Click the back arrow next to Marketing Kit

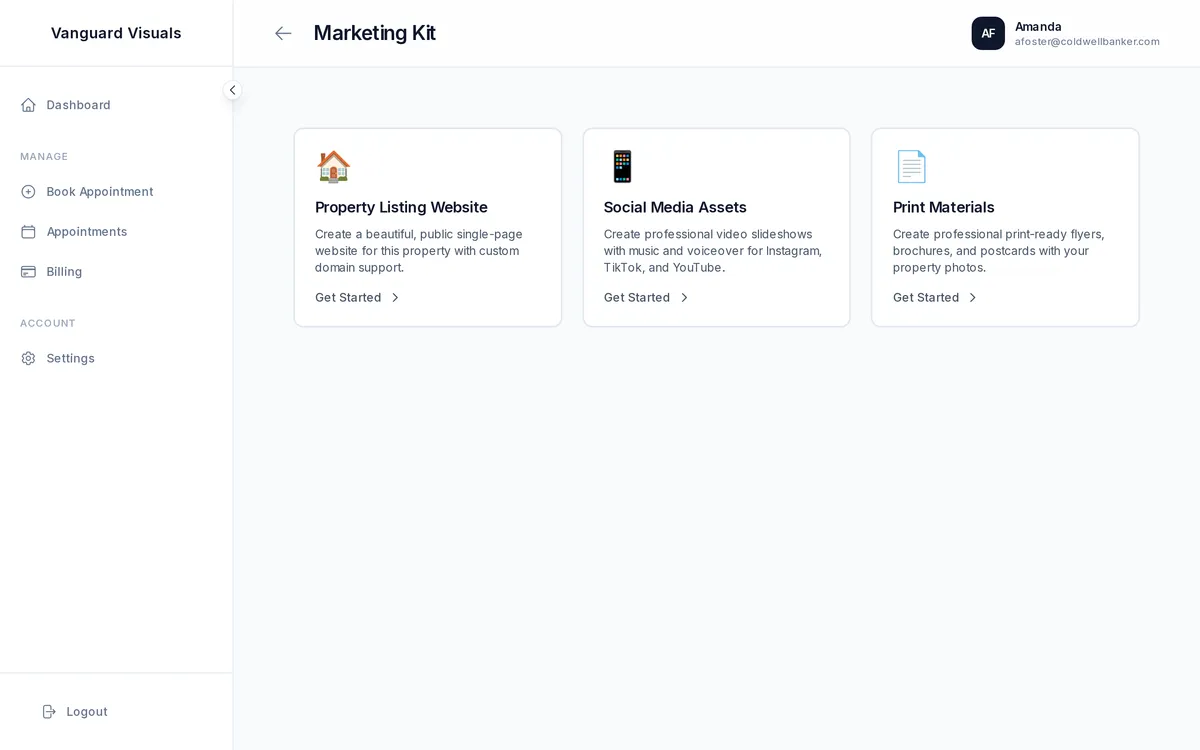283,33
